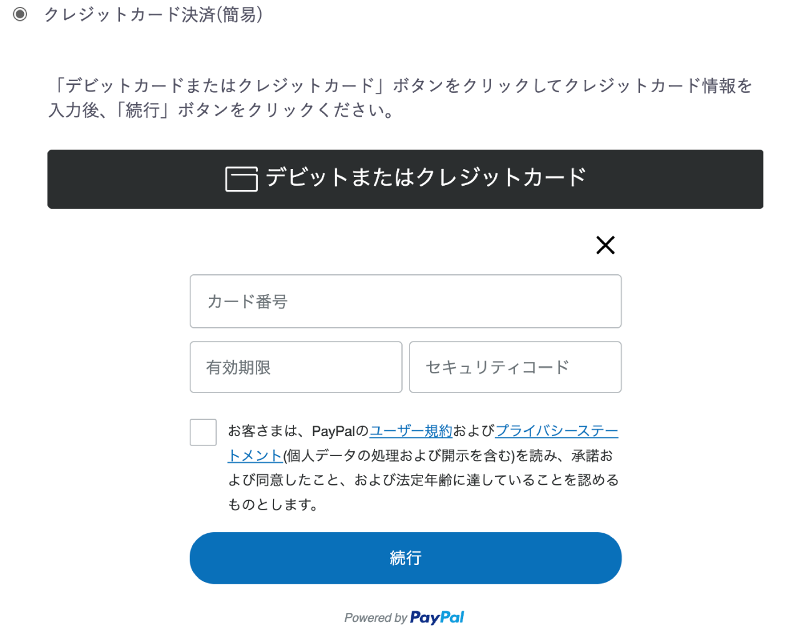The image size is (798, 631).
Task: Open the ユーザー規約 link
Action: pos(411,431)
